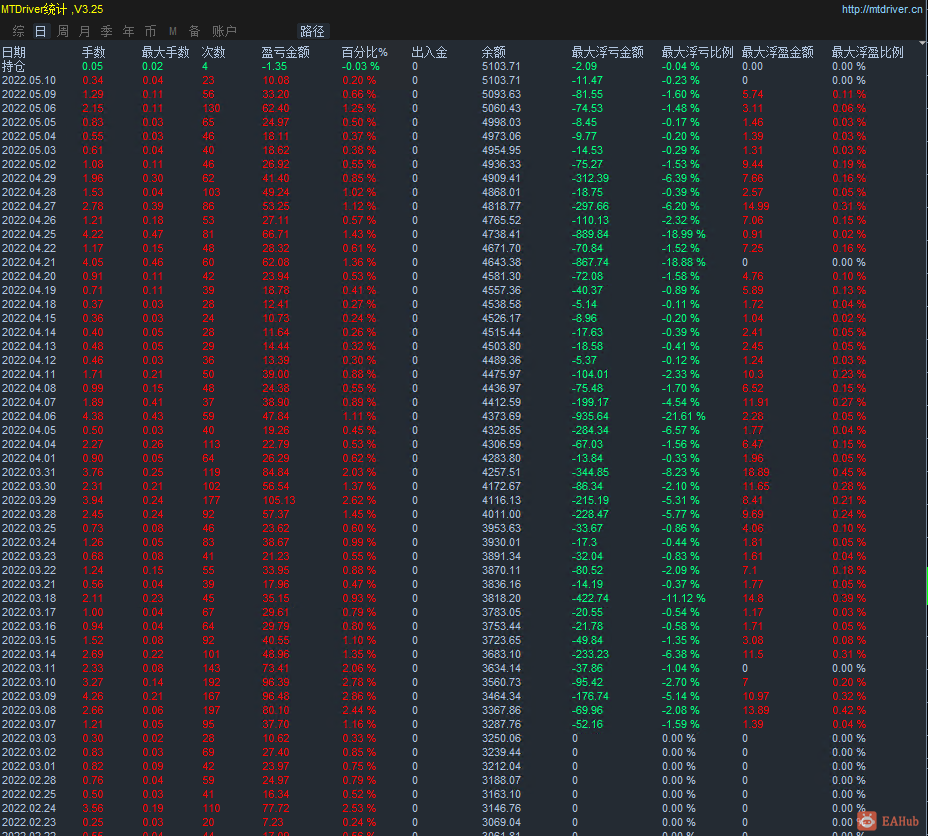Select the 2022.04.06 date row
The image size is (928, 836).
coord(29,417)
